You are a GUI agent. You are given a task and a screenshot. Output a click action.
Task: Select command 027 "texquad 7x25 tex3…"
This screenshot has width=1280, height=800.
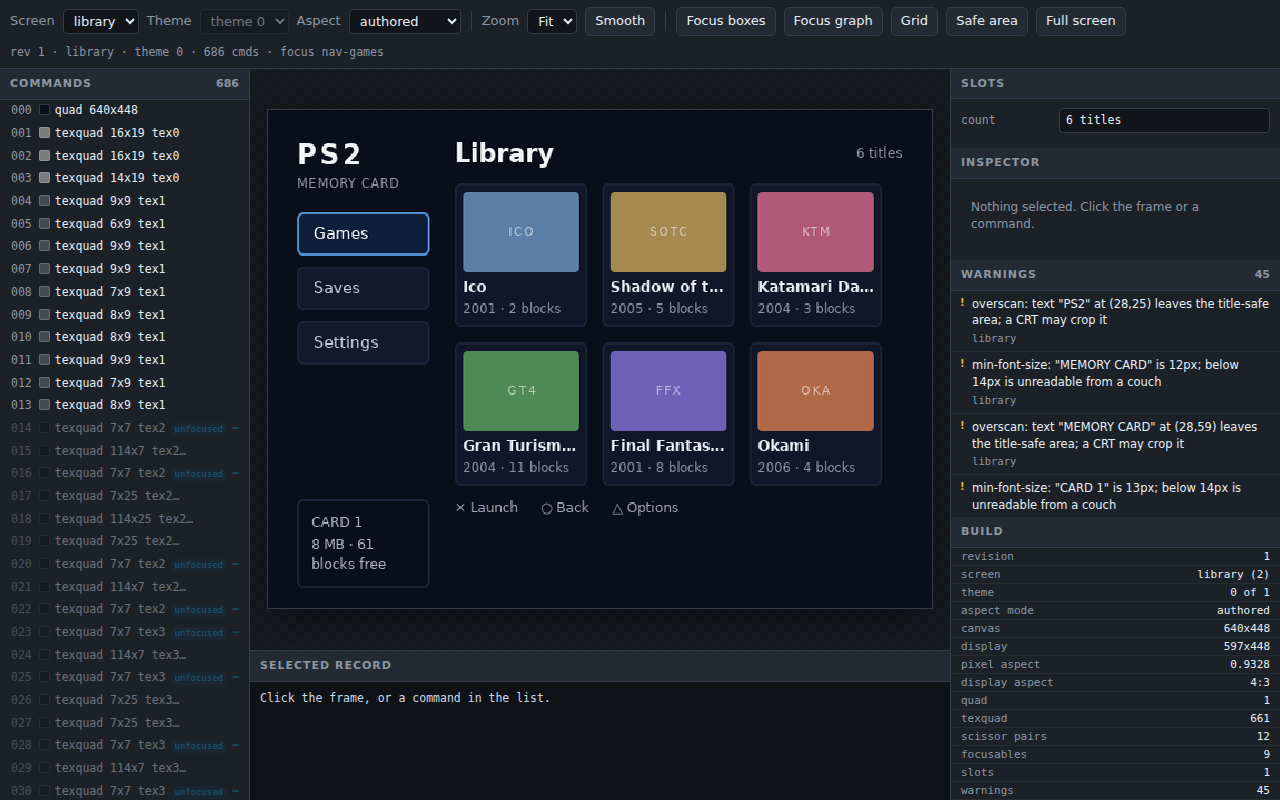[124, 723]
